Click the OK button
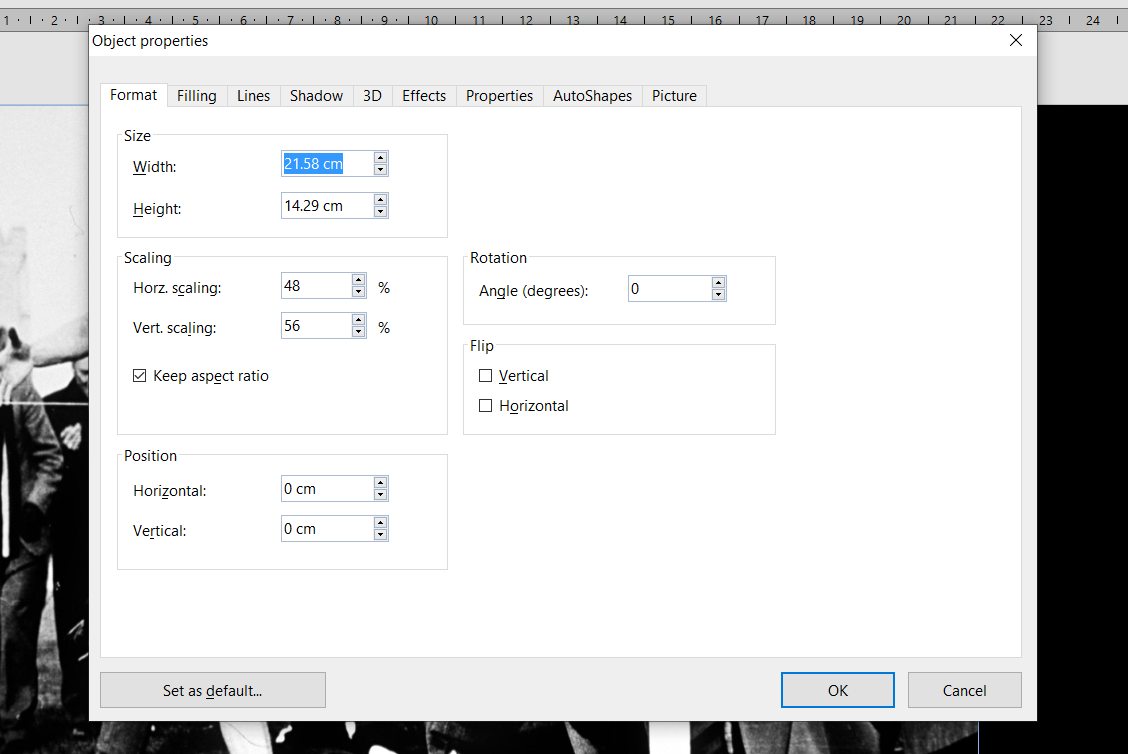 [837, 690]
